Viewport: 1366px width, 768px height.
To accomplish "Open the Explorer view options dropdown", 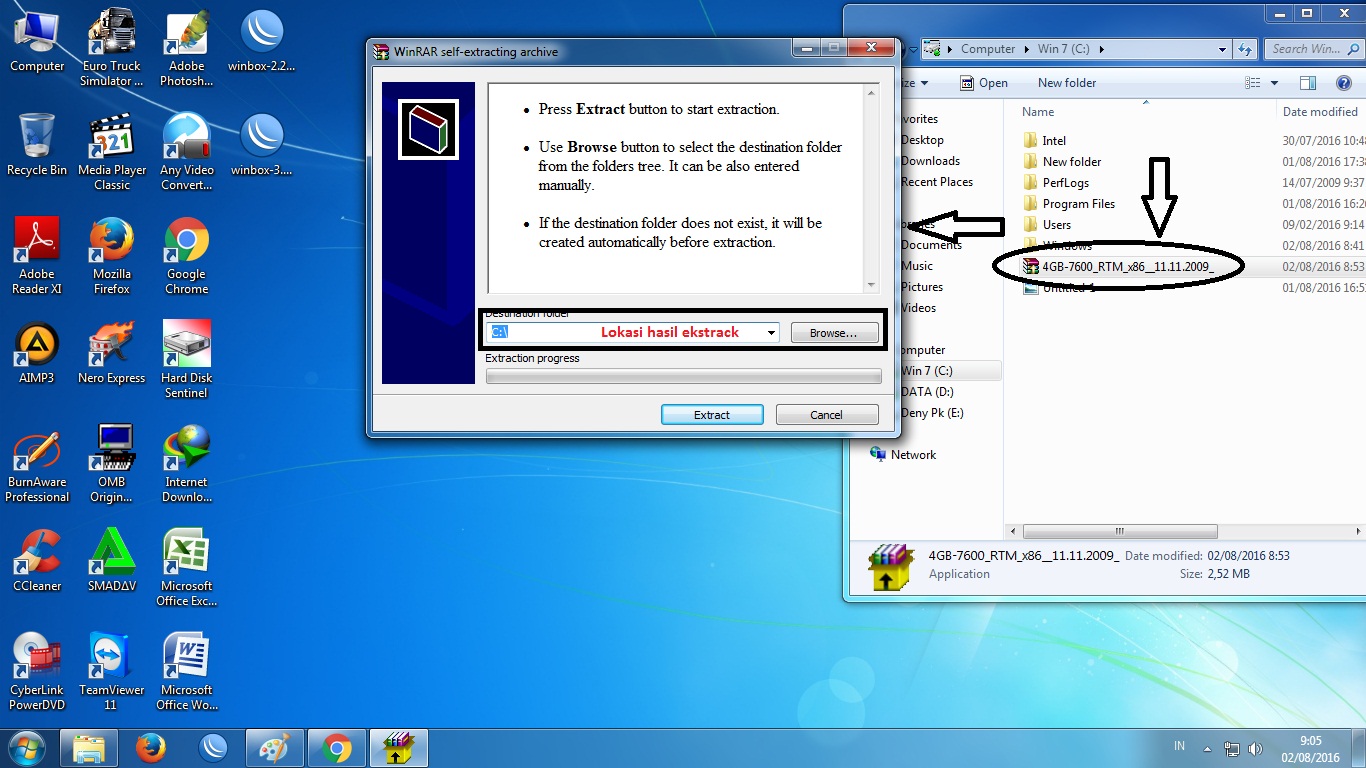I will point(1274,83).
